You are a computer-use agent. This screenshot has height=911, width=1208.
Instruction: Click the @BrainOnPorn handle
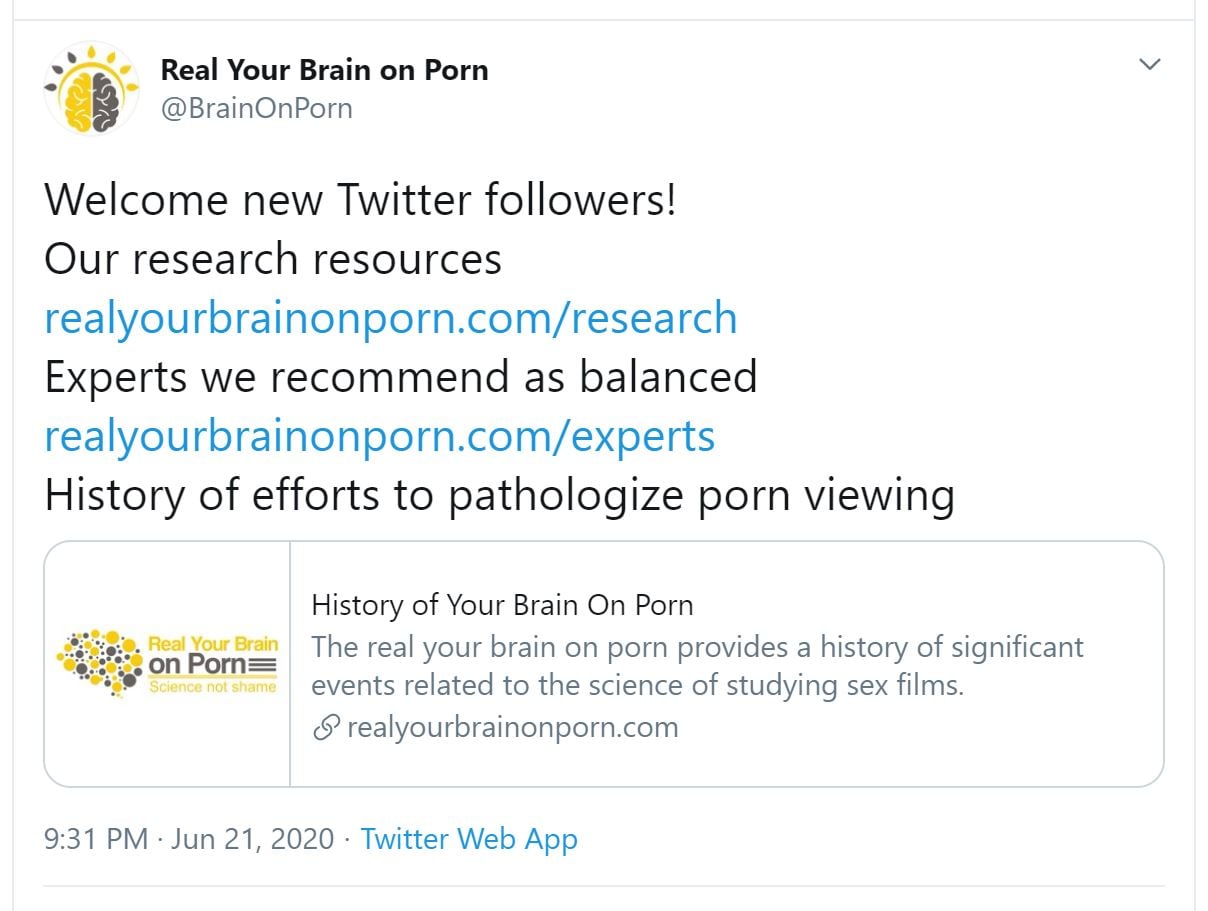[256, 107]
